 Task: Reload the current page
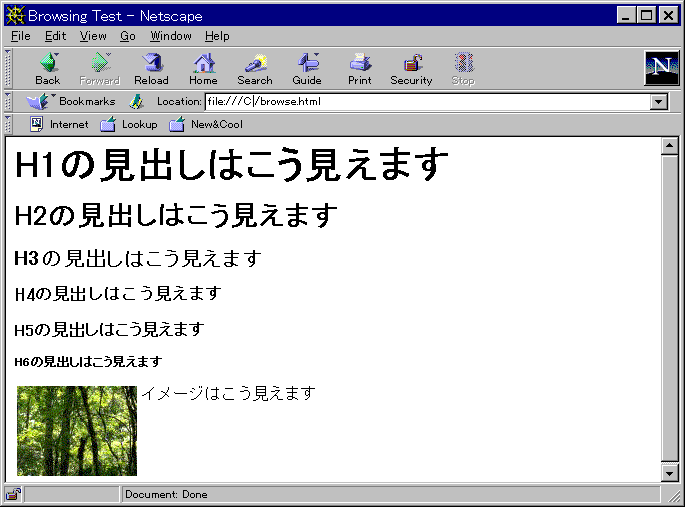pyautogui.click(x=152, y=69)
